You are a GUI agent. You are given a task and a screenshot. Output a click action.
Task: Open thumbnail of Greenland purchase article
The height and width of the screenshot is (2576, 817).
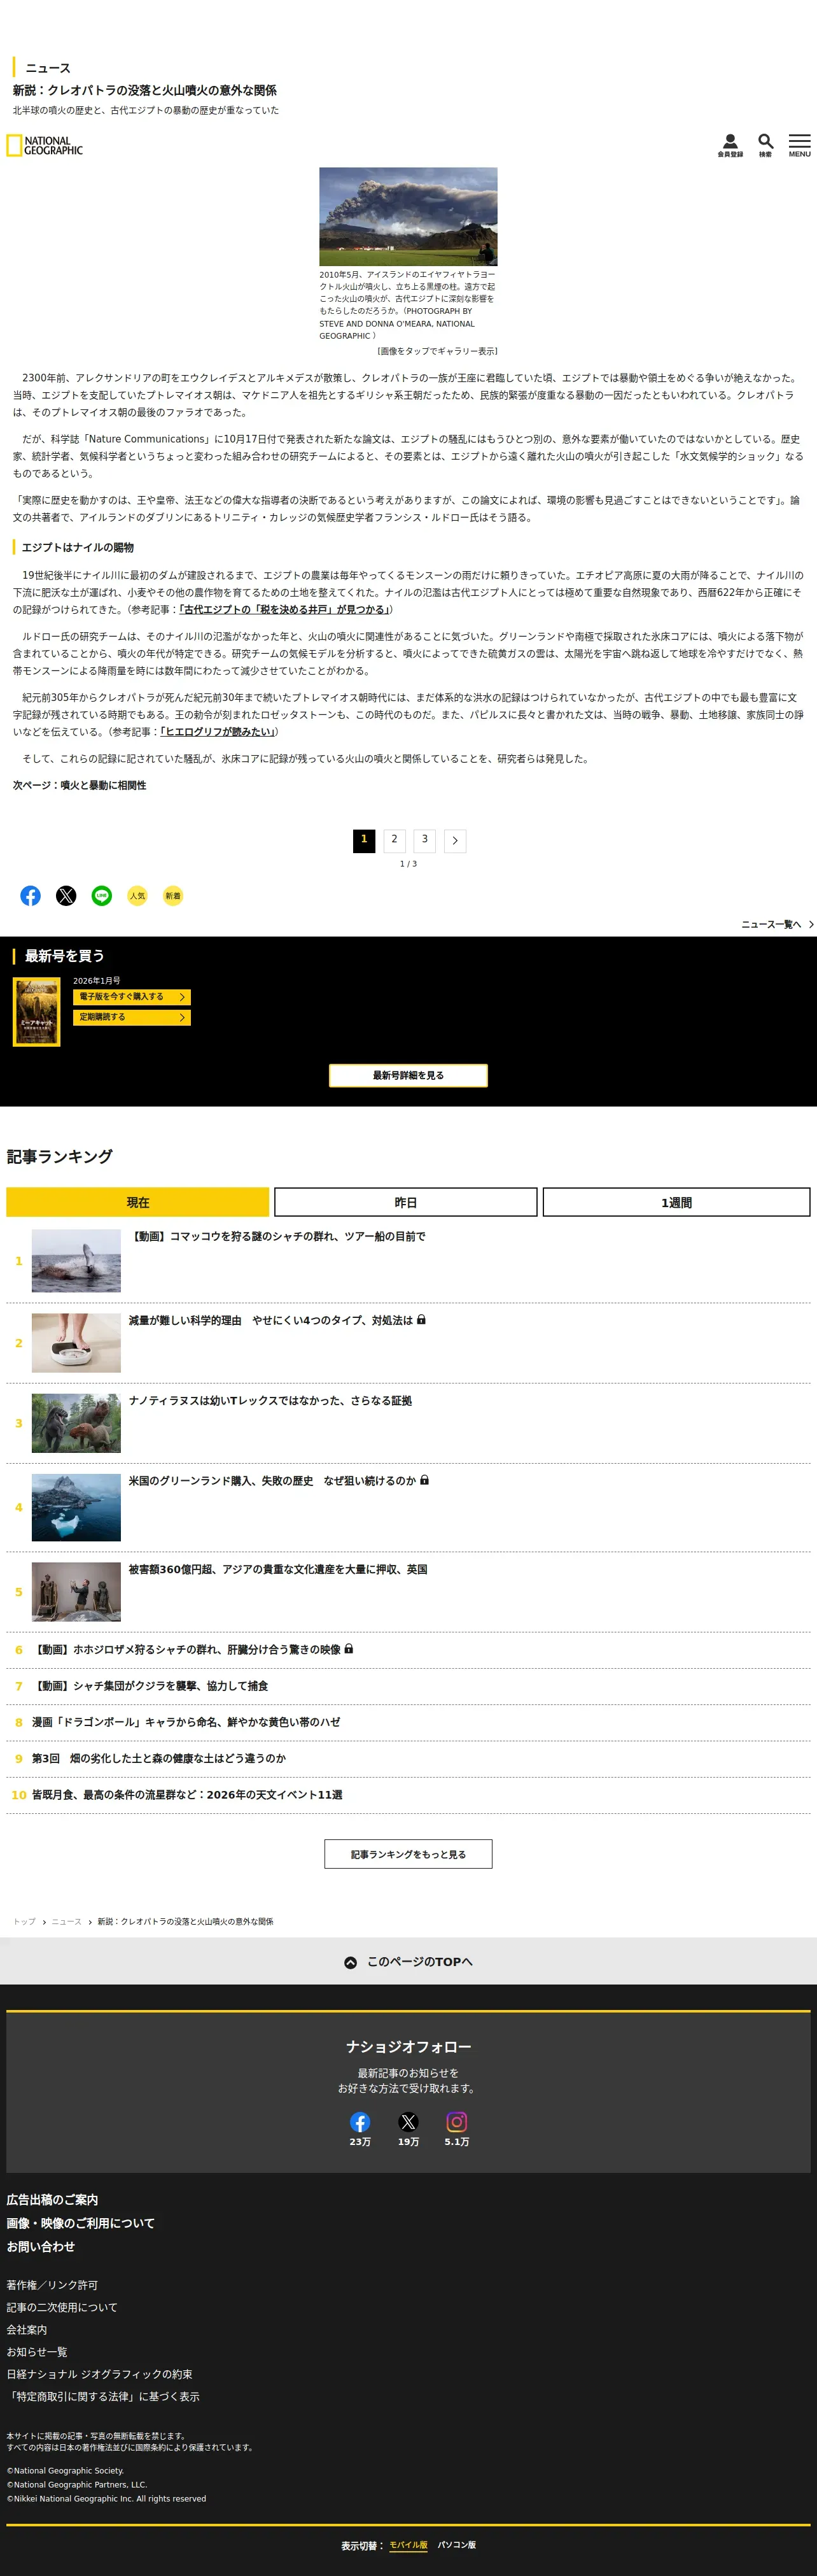pos(76,1507)
